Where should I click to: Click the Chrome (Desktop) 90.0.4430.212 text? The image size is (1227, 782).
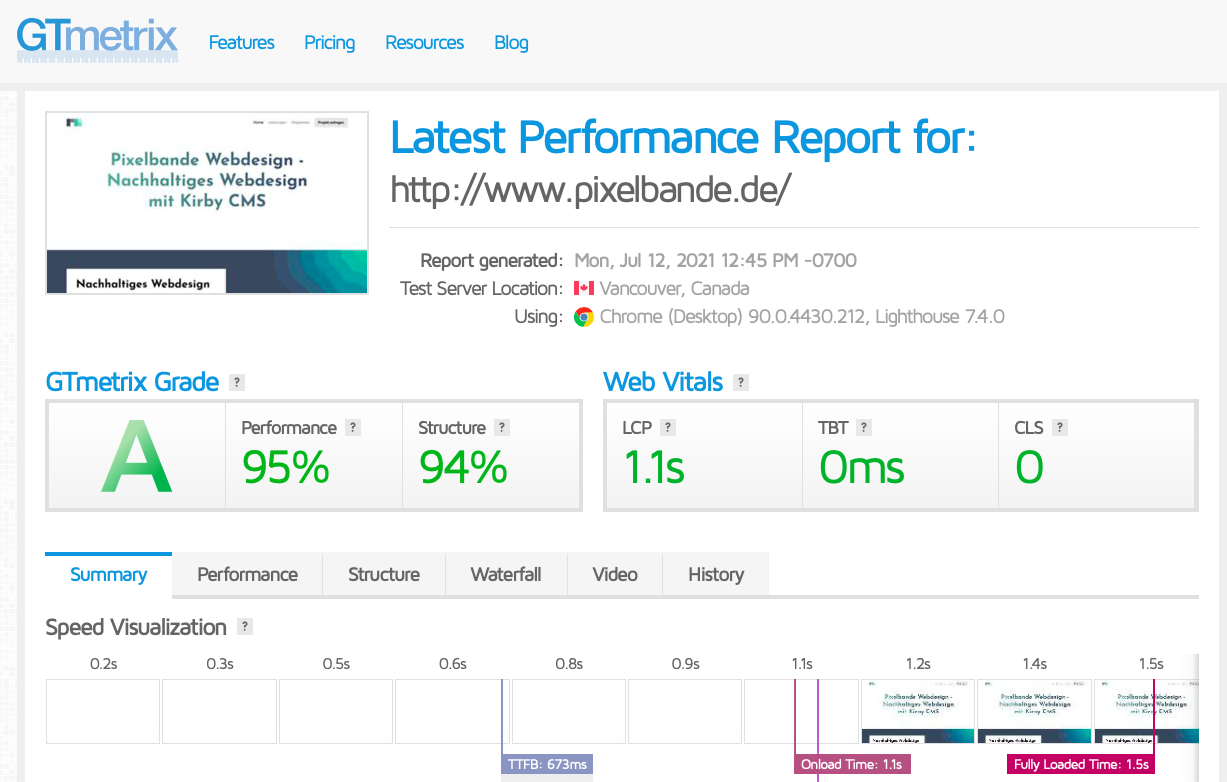(737, 317)
